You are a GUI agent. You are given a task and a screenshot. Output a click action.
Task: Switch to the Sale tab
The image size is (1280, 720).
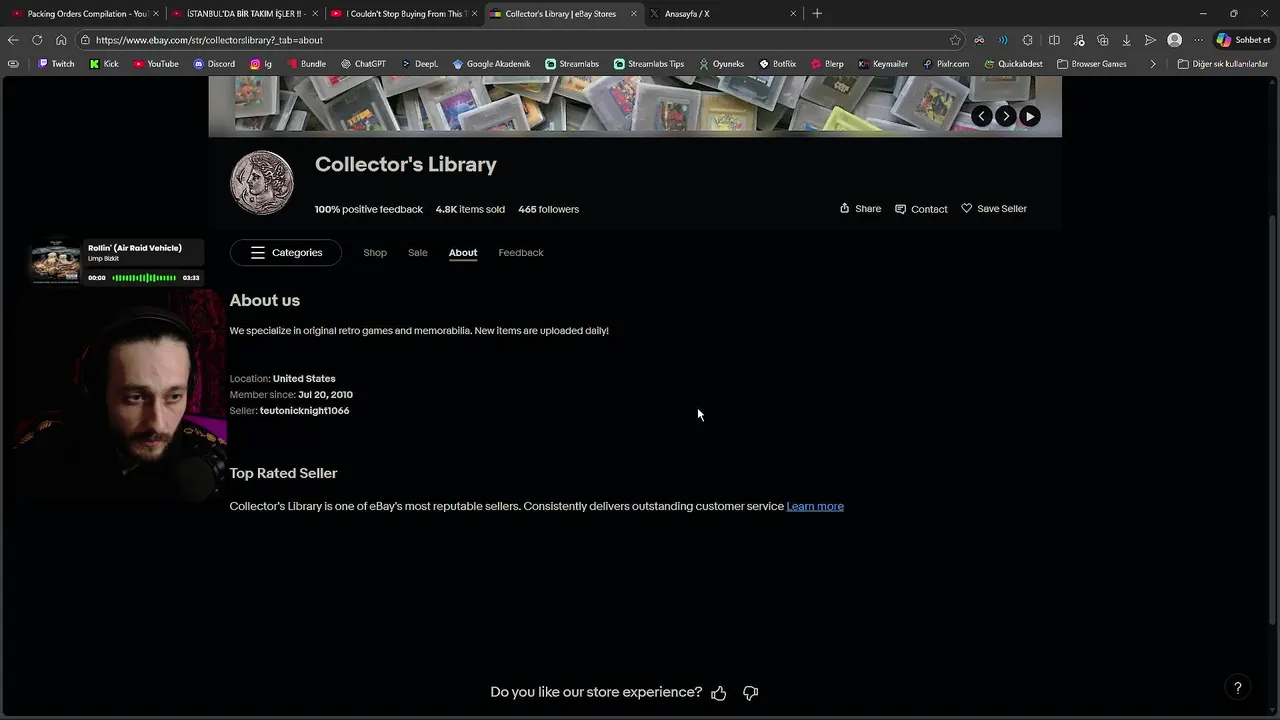pyautogui.click(x=418, y=253)
